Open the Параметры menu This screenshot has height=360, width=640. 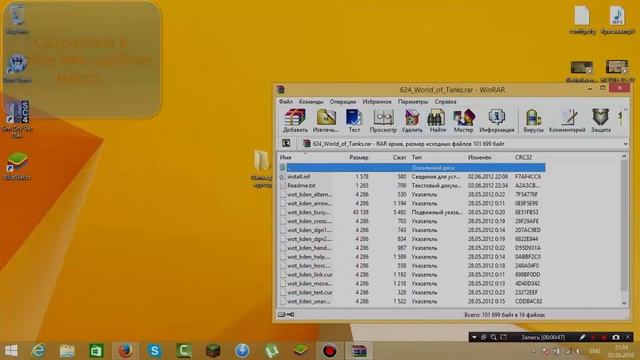tap(413, 101)
